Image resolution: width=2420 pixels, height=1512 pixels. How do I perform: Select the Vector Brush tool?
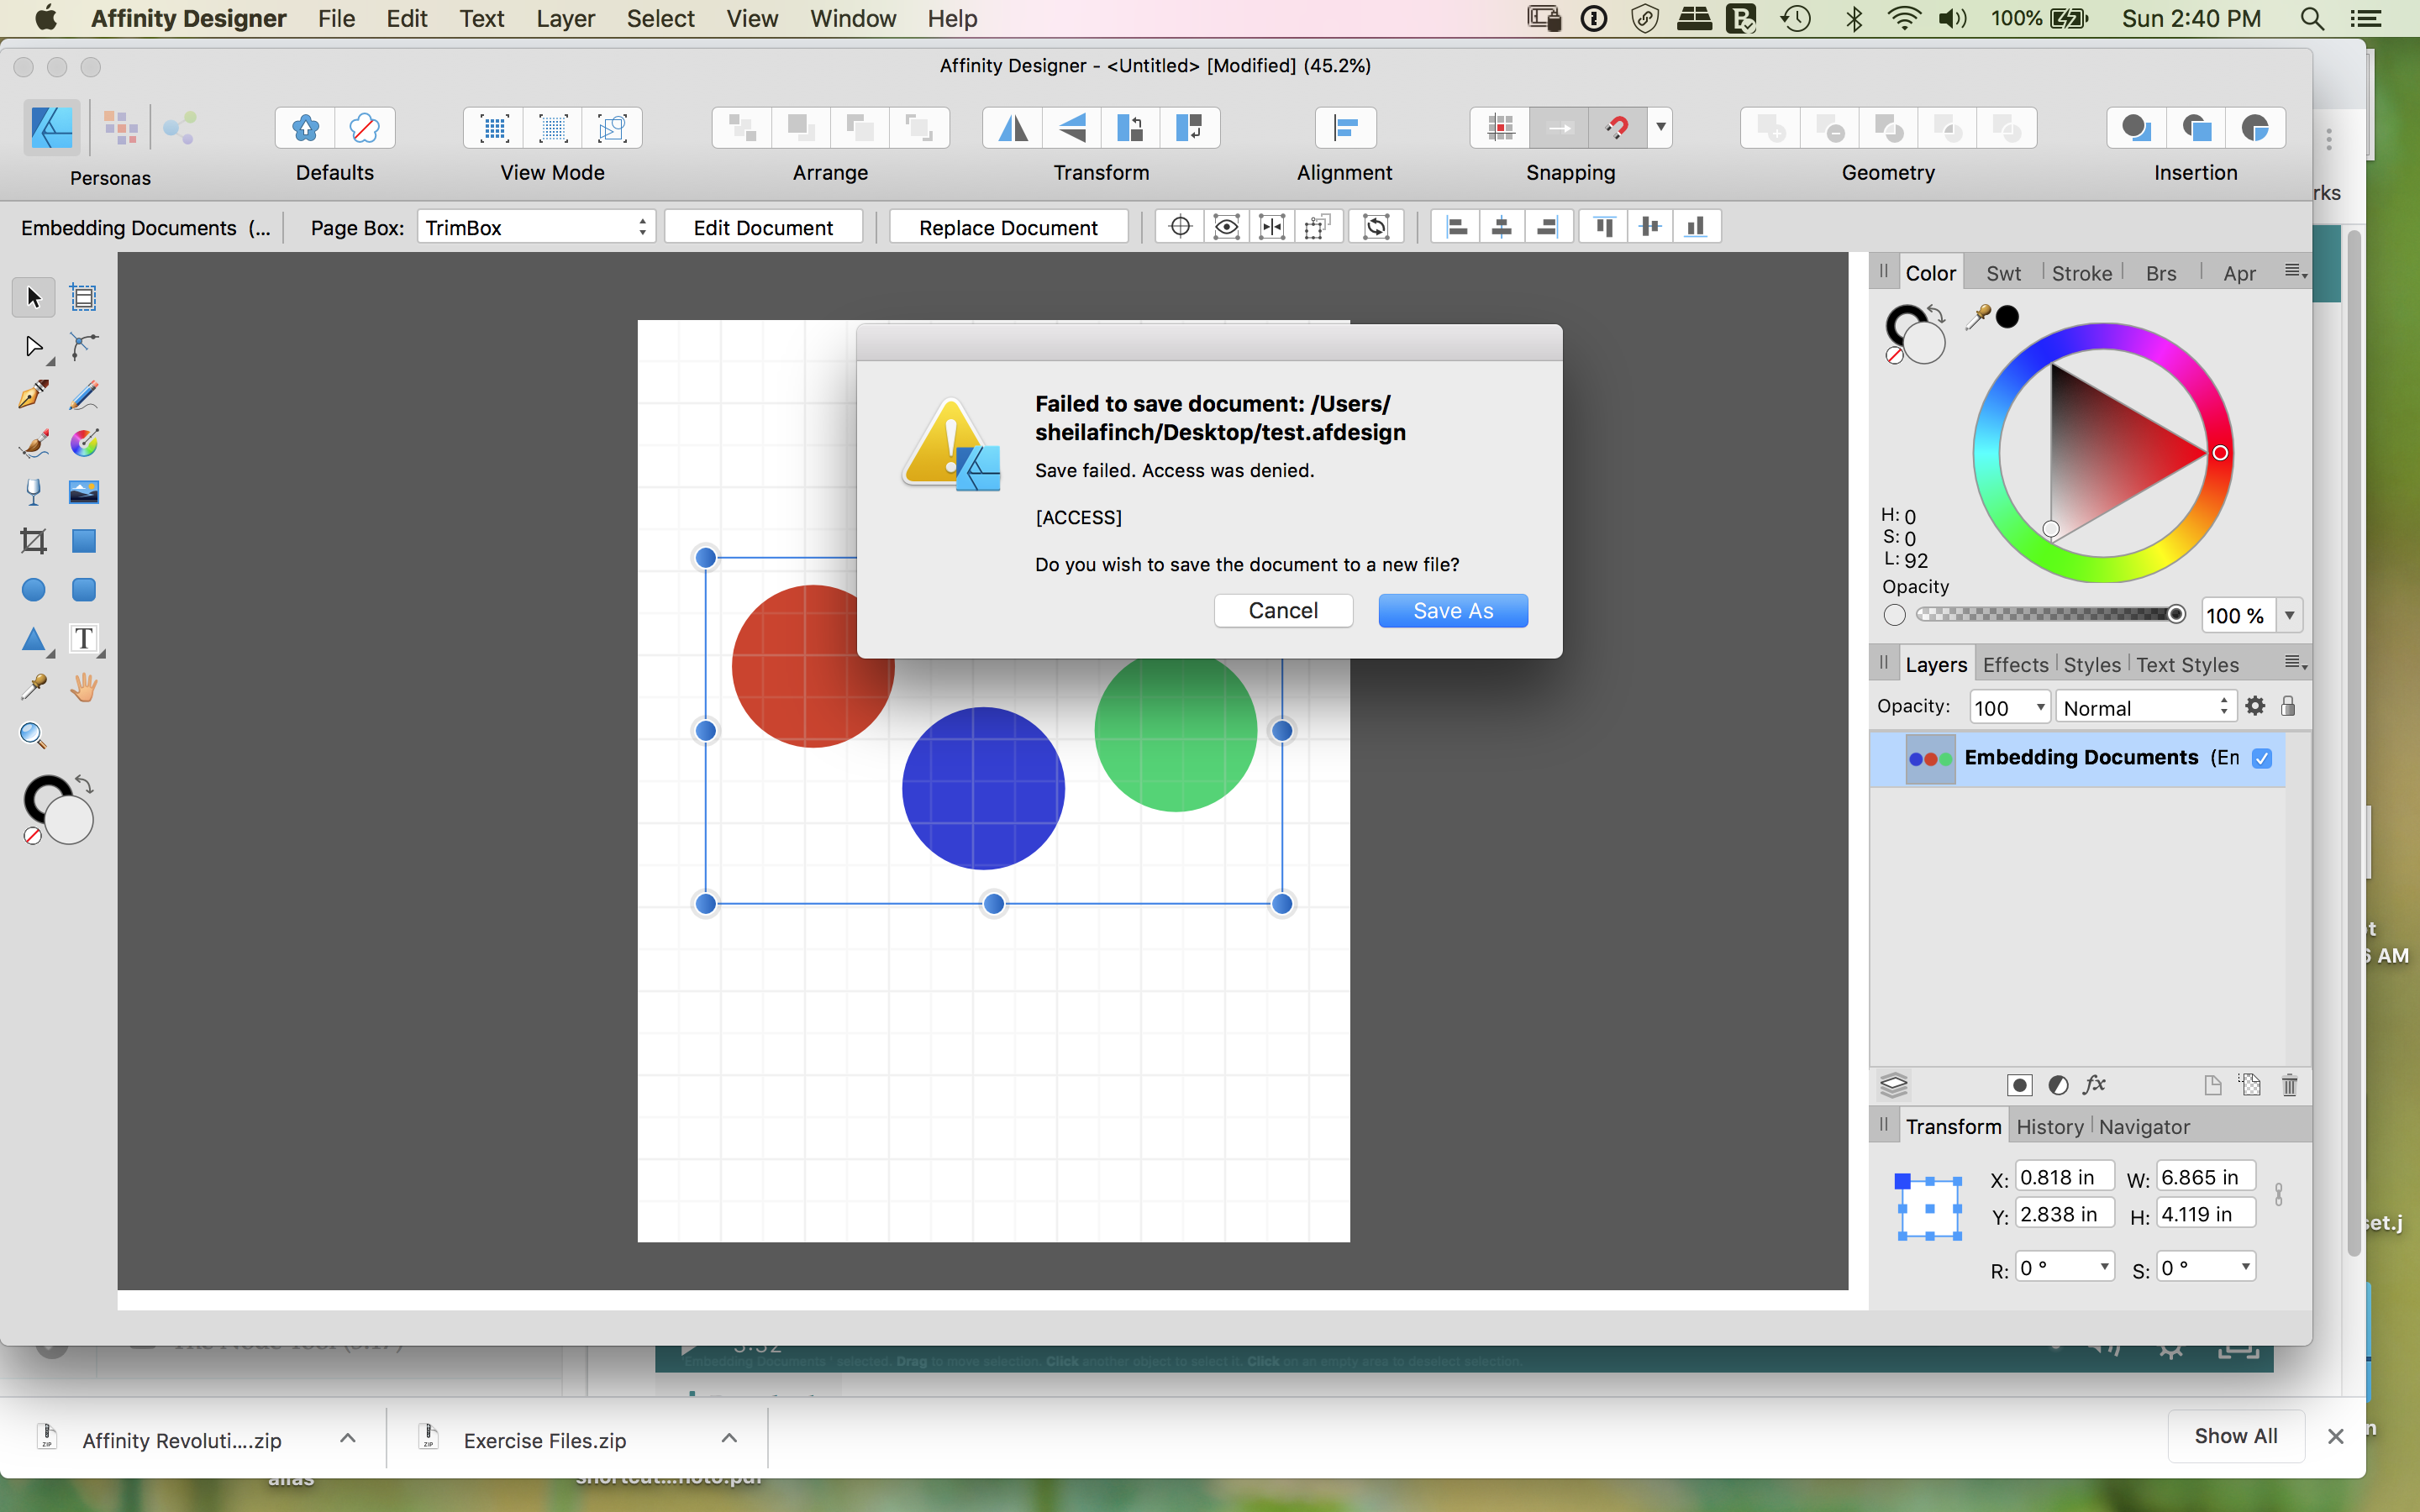click(34, 443)
